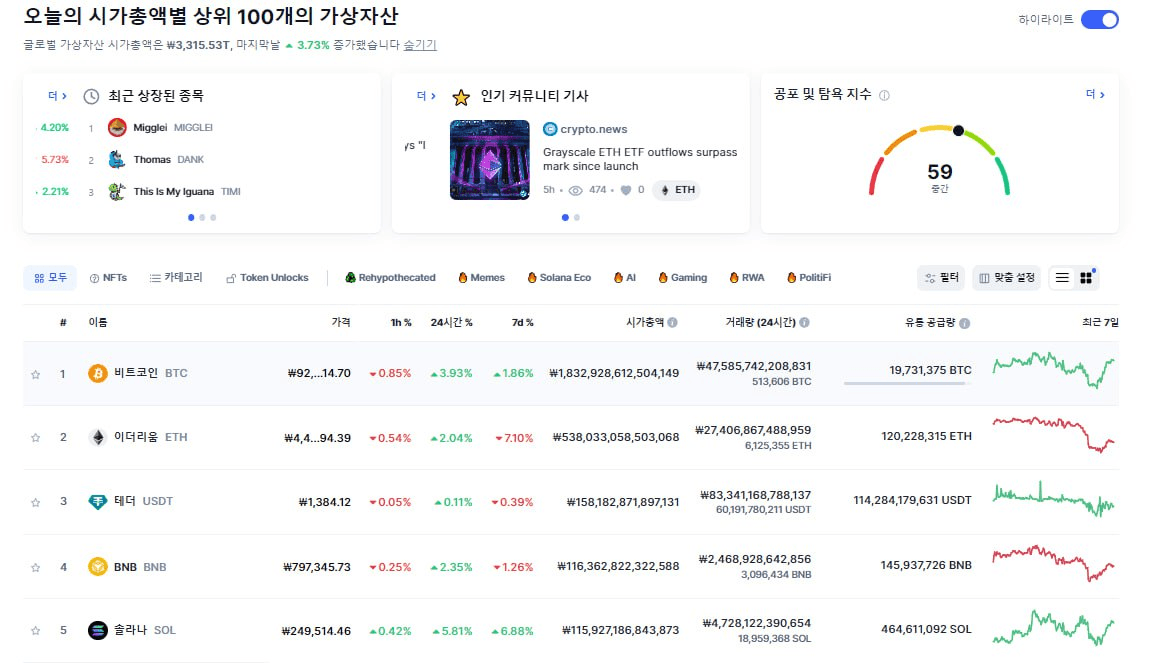Click info icon next to 거래량 (24시간)

pos(804,323)
